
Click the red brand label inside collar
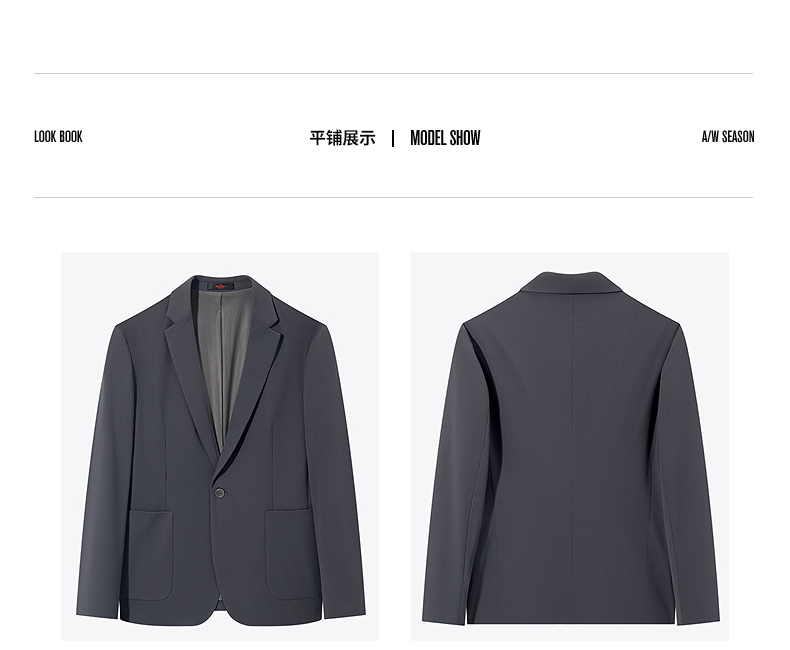tap(222, 286)
